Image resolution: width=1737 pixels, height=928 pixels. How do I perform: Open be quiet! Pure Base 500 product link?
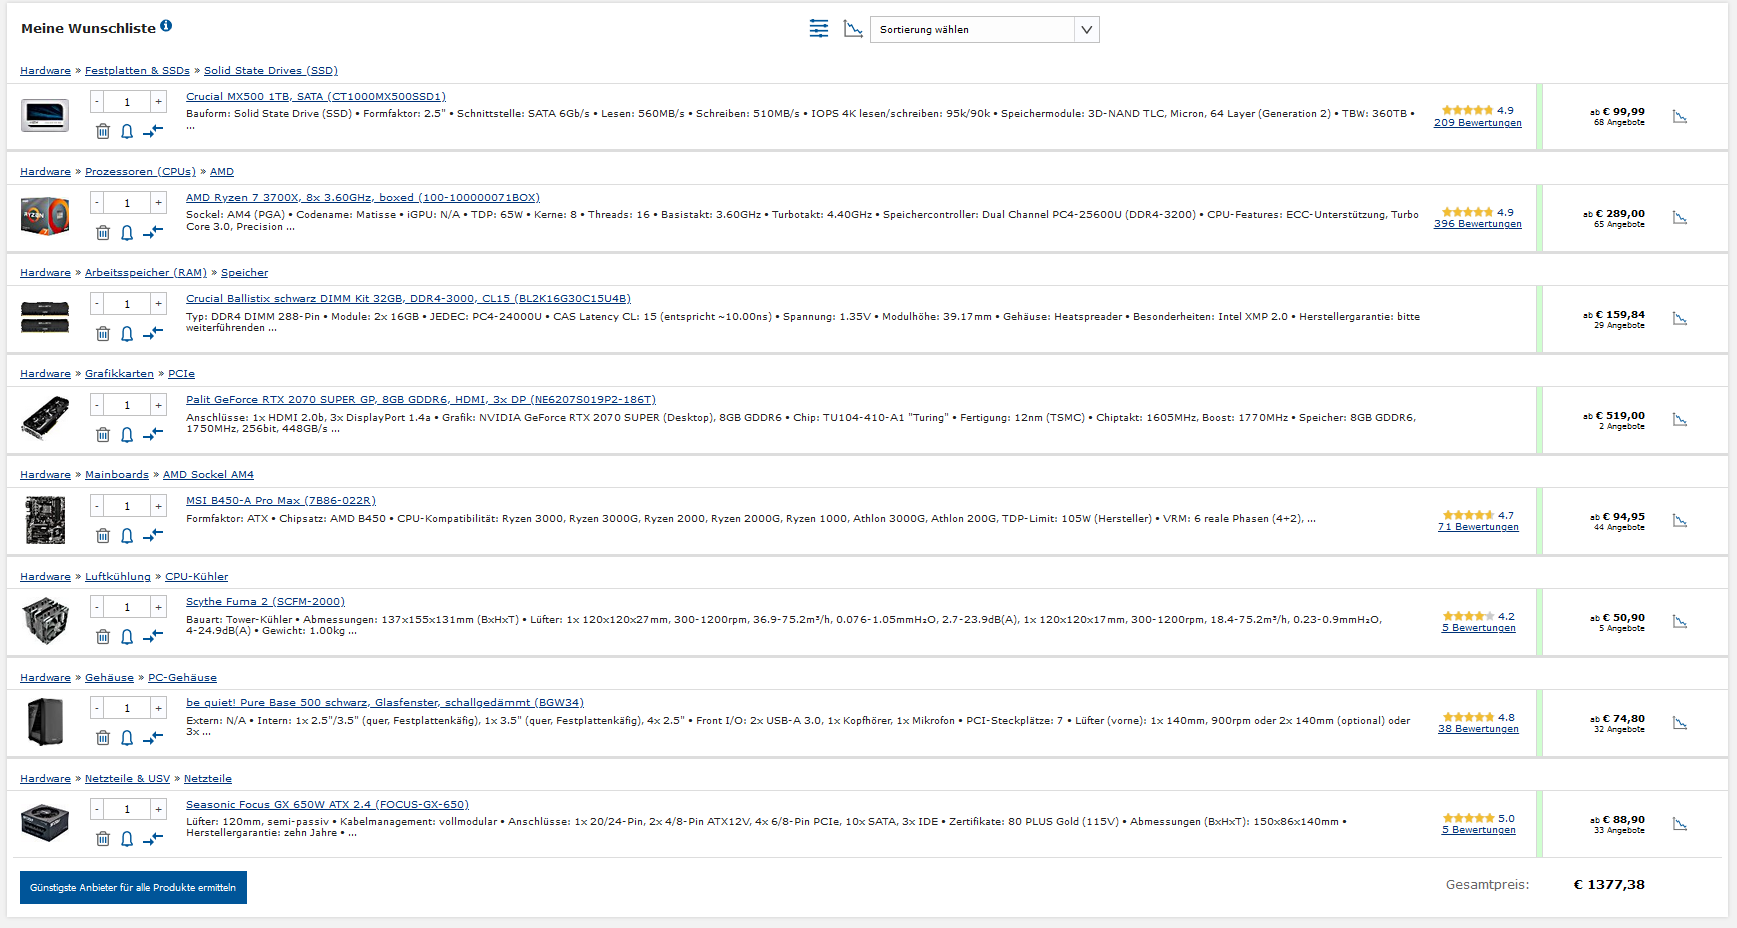coord(385,703)
